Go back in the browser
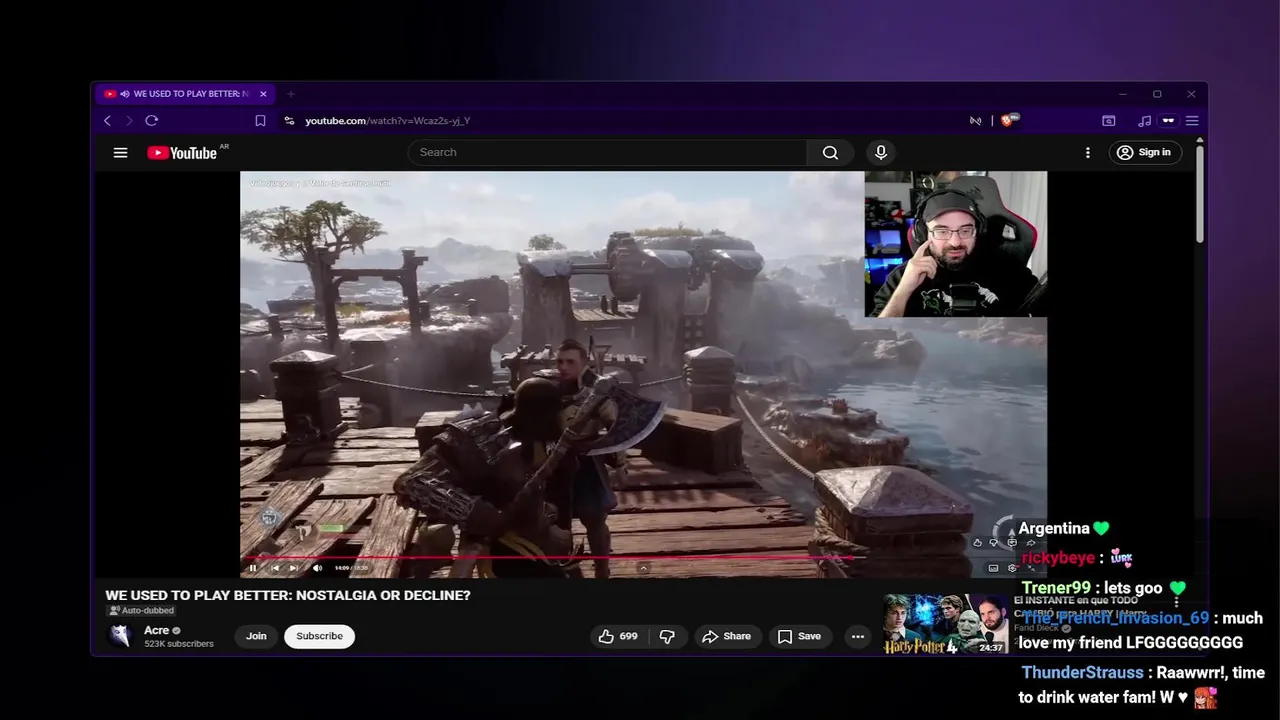 tap(107, 121)
